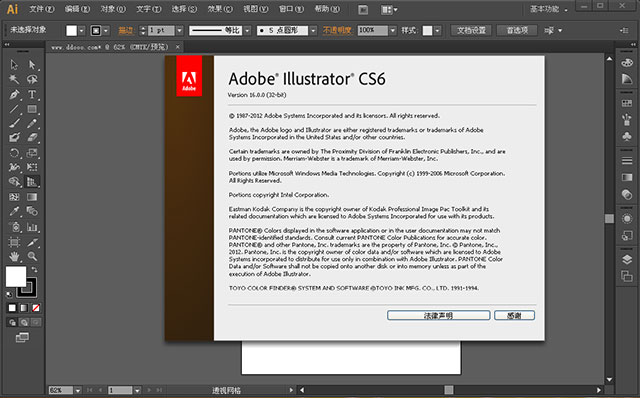640x398 pixels.
Task: Open the 样式 graphic style dropdown
Action: tap(437, 30)
